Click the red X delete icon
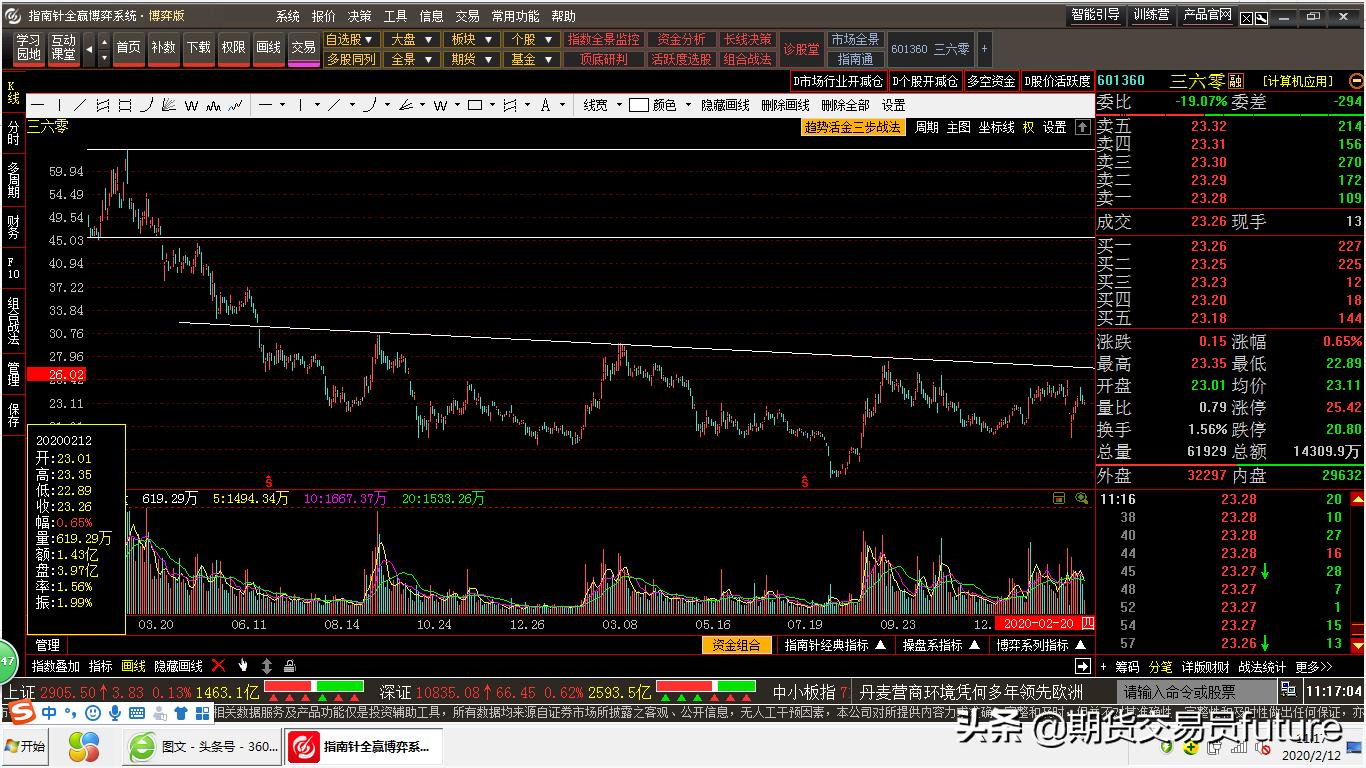Image resolution: width=1366 pixels, height=768 pixels. pos(218,665)
